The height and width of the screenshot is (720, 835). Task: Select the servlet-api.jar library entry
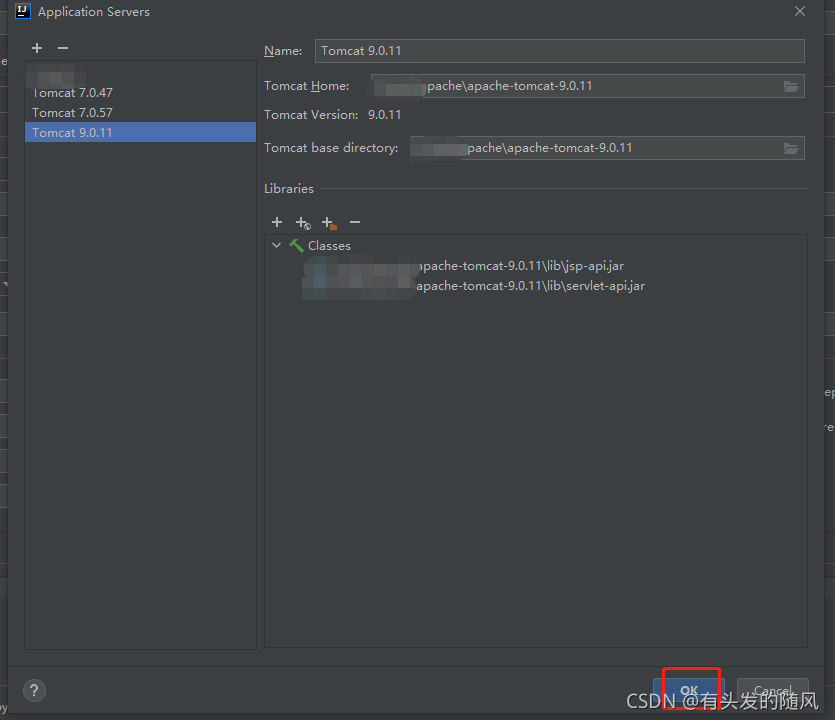(473, 286)
